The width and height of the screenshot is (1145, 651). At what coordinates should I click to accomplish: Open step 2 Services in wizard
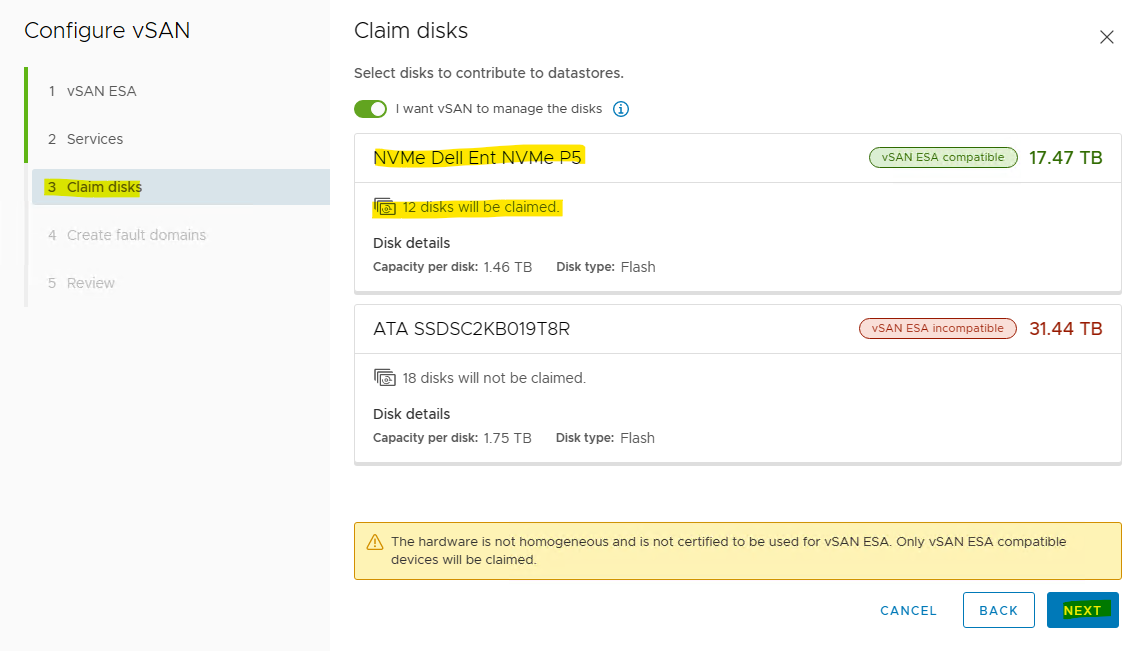click(x=95, y=139)
